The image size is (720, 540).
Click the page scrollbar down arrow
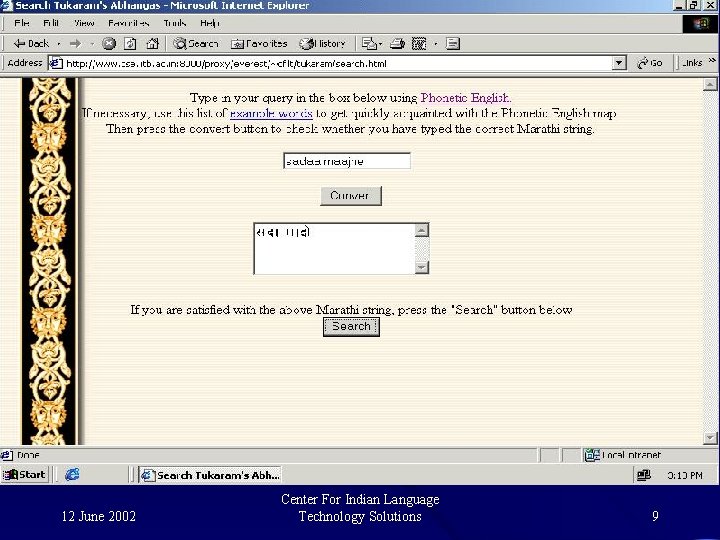point(710,438)
